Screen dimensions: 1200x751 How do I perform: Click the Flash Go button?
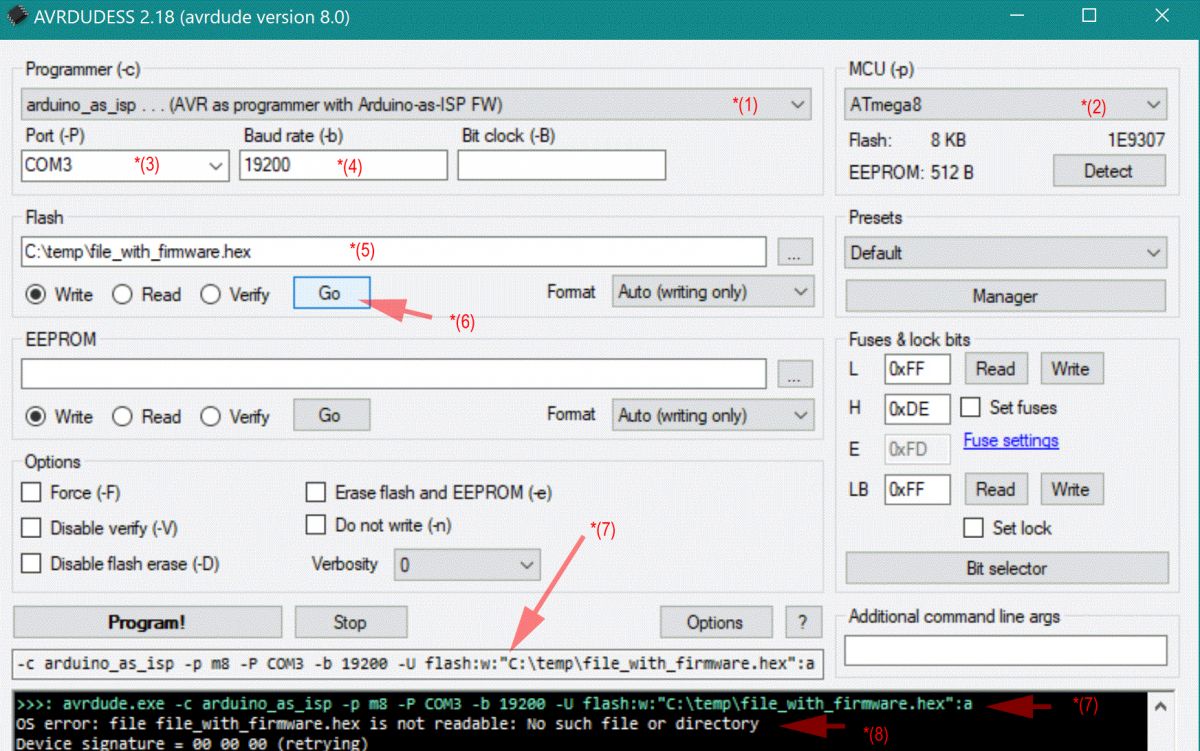coord(331,293)
